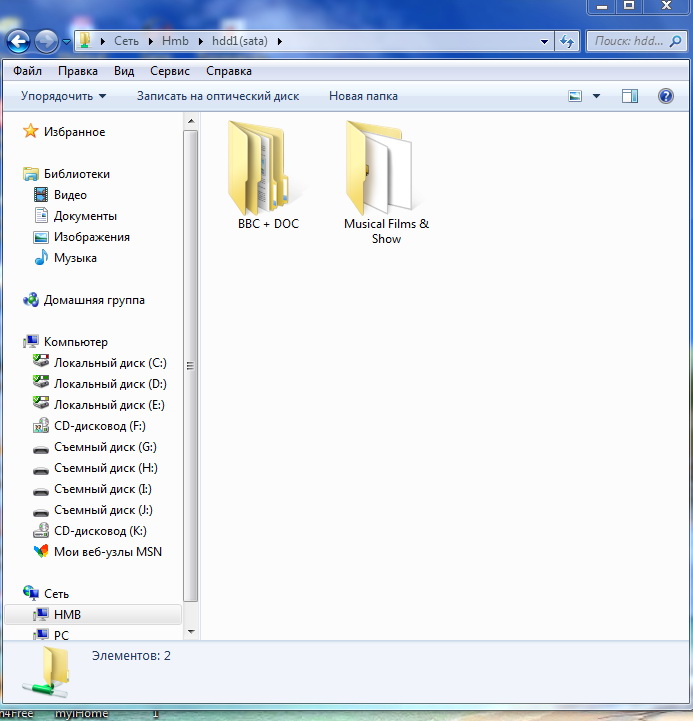Screen dimensions: 693x721
Task: Open the Musical Films & Show folder
Action: click(x=386, y=183)
